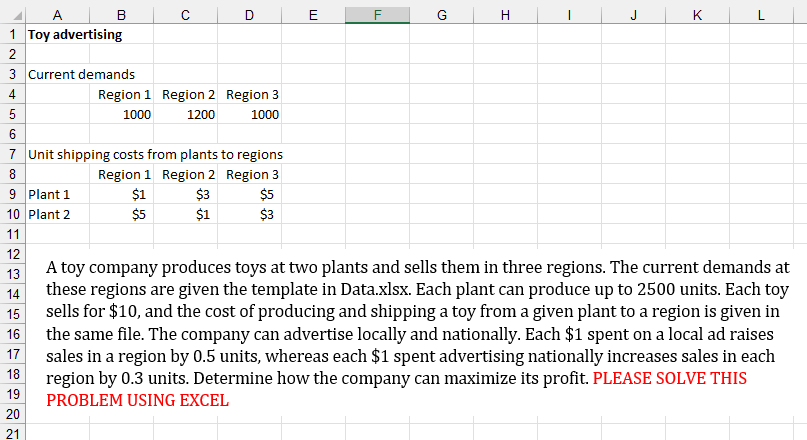The width and height of the screenshot is (807, 440).
Task: Click Plant 2 to Region 2 cost $1
Action: click(x=203, y=215)
